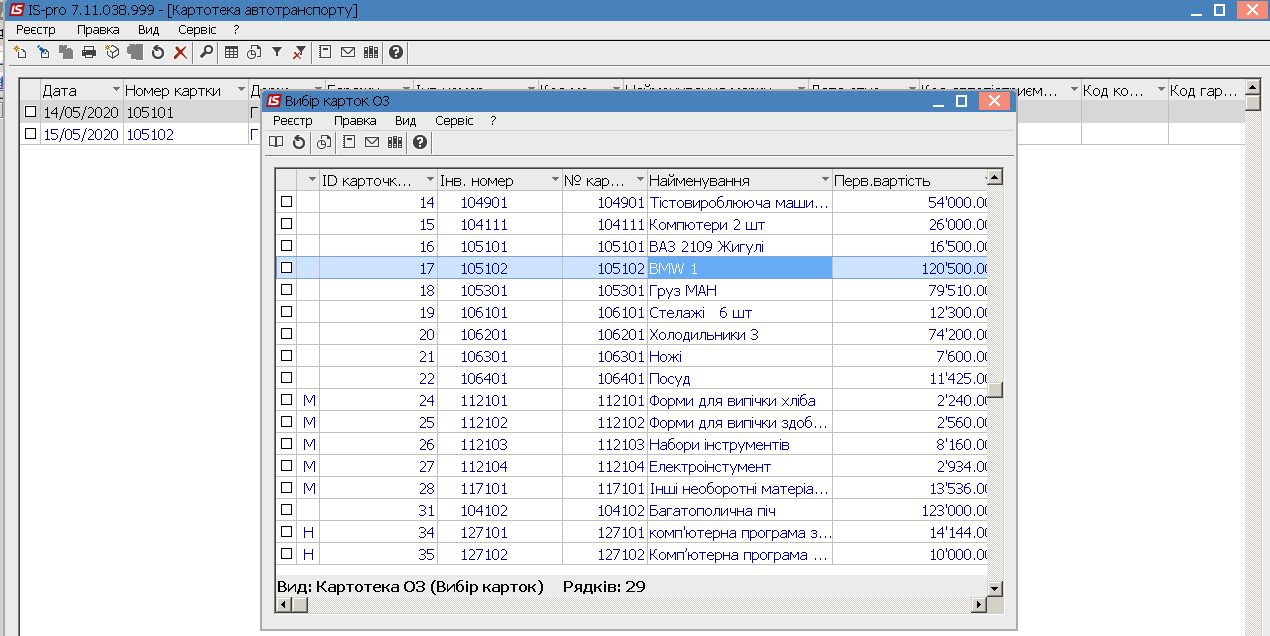Remove filter using the crossed funnel icon
The width and height of the screenshot is (1270, 636).
(x=299, y=52)
